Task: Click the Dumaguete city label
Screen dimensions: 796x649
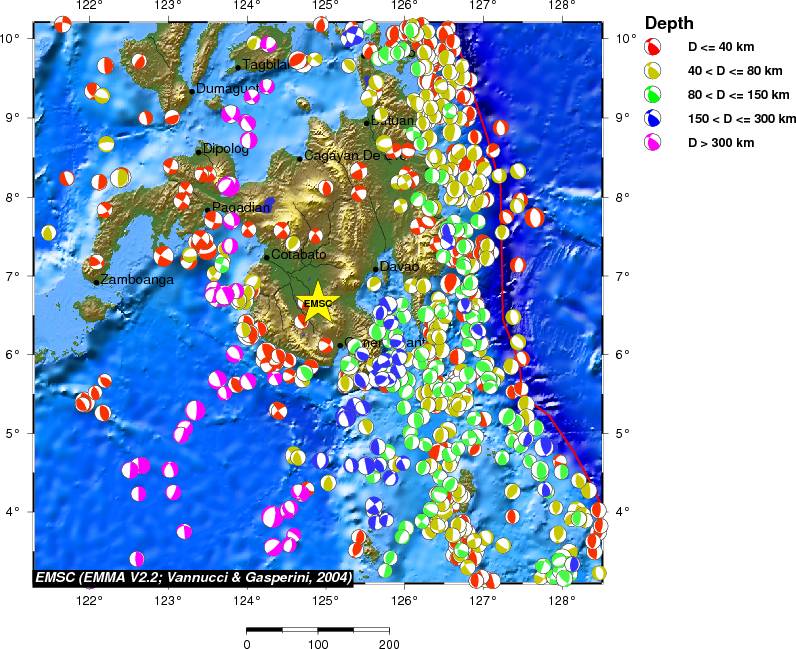Action: (227, 89)
